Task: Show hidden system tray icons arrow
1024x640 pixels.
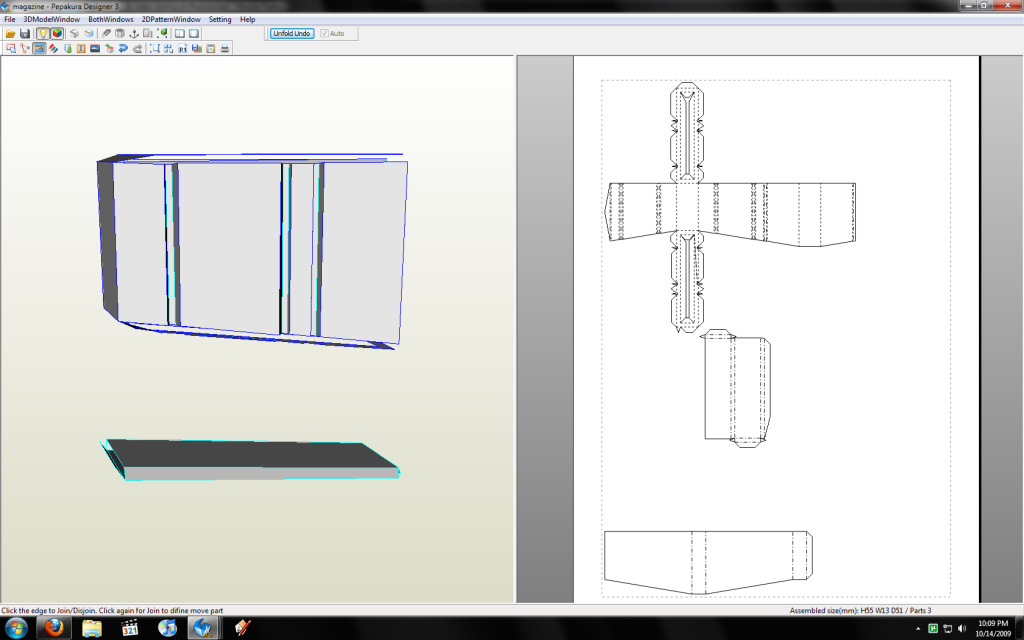Action: coord(918,628)
